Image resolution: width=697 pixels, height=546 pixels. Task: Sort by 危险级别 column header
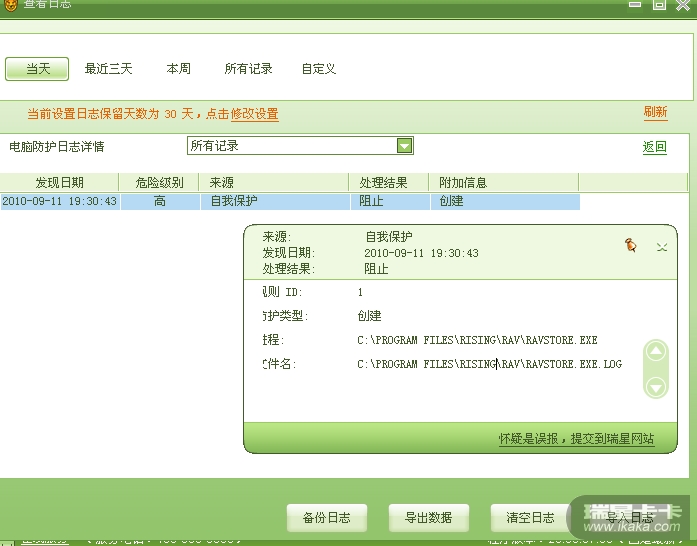click(159, 182)
